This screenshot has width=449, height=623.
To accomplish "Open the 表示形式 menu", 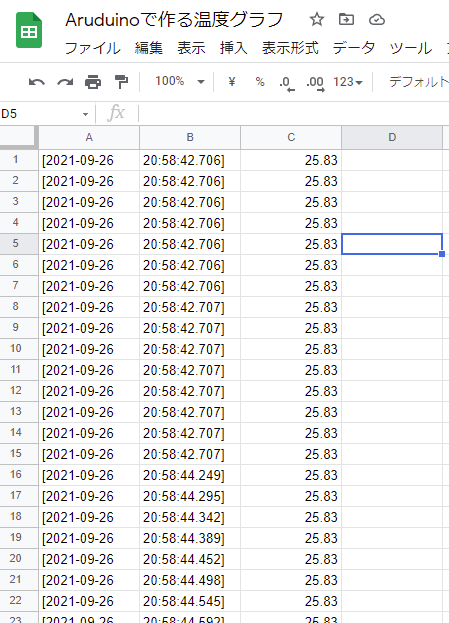I will 290,48.
